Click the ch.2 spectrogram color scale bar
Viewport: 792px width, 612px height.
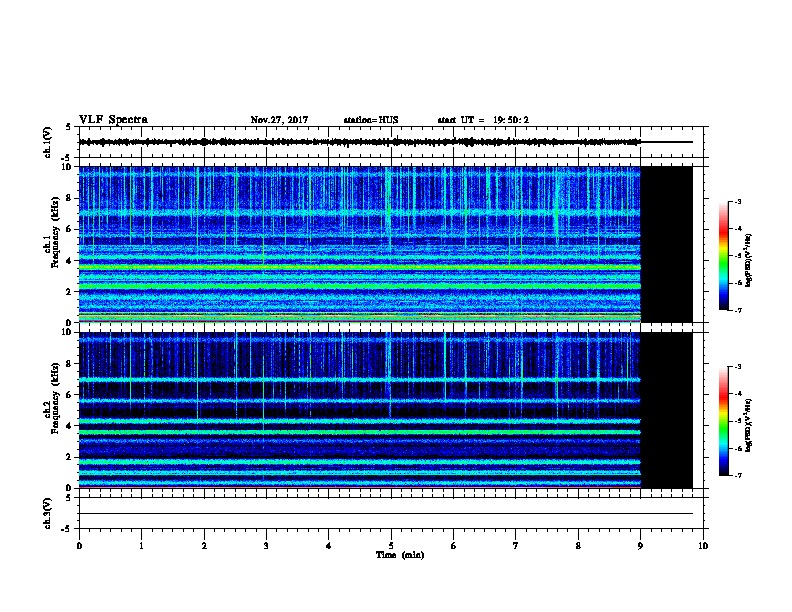click(723, 421)
